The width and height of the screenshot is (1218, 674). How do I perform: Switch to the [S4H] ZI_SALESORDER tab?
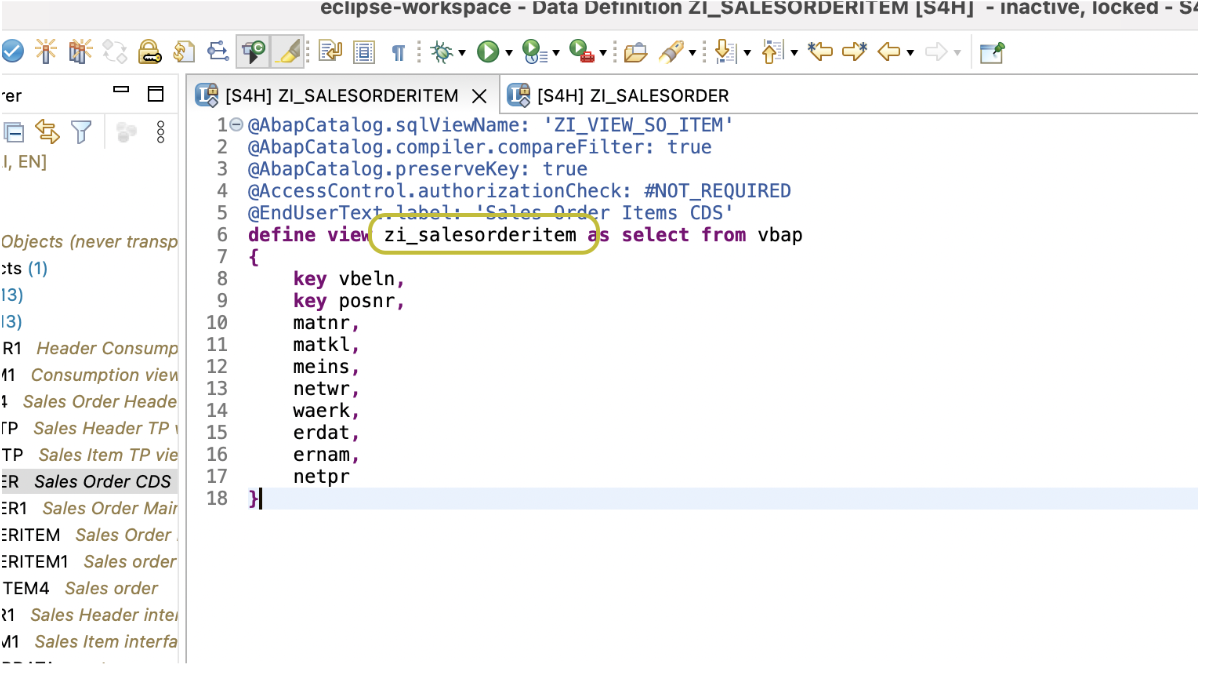620,95
